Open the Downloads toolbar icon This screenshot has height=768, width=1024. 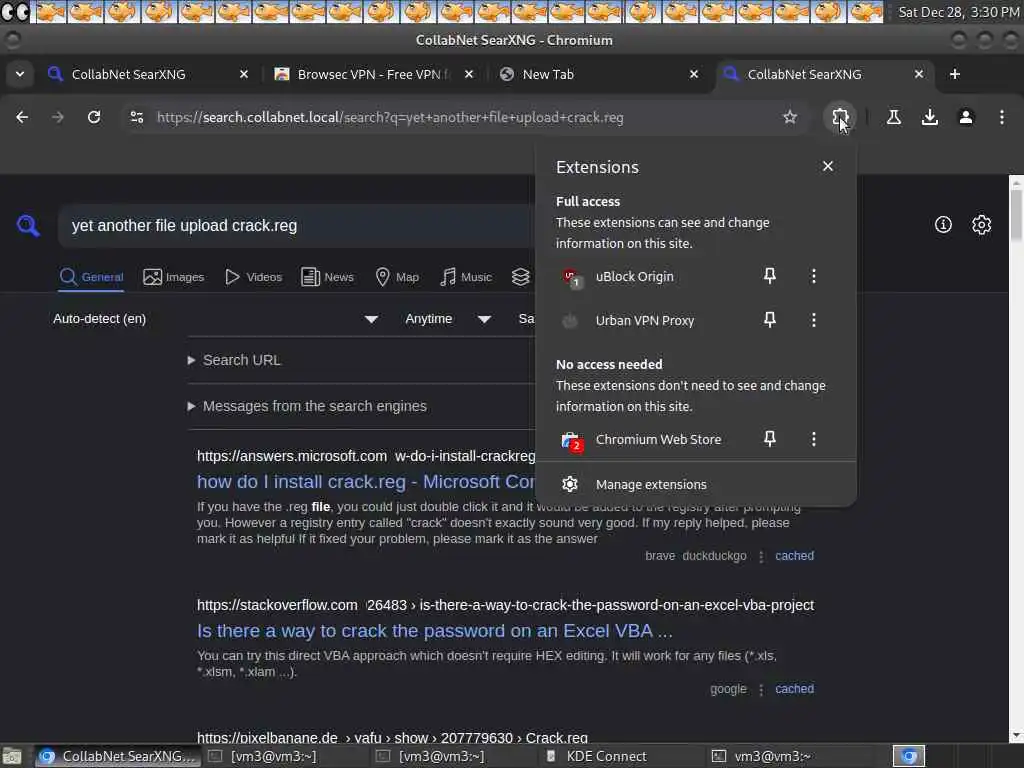coord(929,117)
